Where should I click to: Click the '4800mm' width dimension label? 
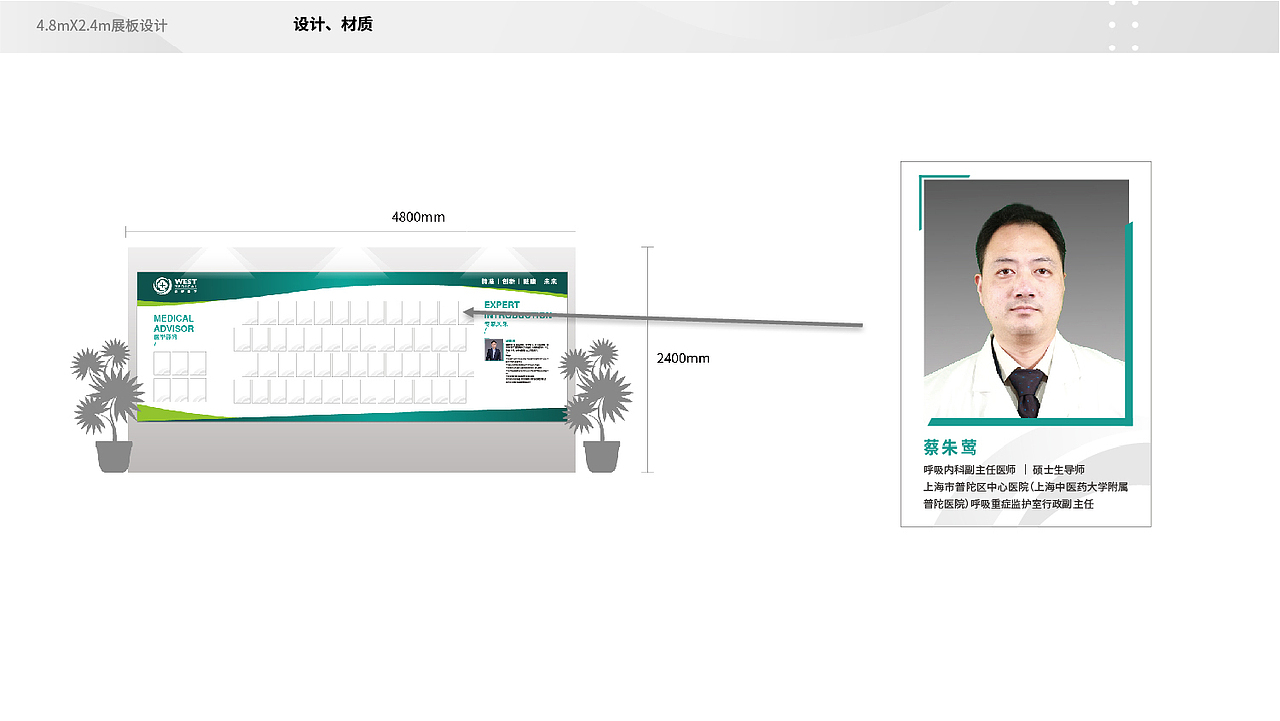(x=418, y=217)
